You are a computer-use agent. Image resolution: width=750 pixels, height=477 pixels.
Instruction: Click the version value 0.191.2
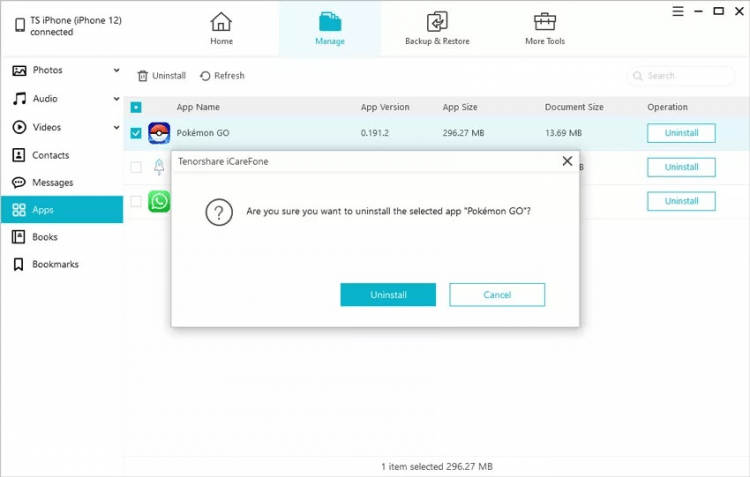pyautogui.click(x=375, y=133)
